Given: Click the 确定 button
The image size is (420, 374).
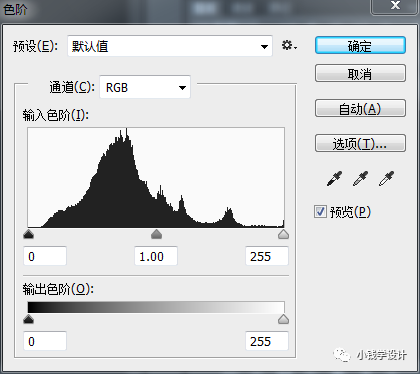Looking at the screenshot, I should (x=360, y=45).
